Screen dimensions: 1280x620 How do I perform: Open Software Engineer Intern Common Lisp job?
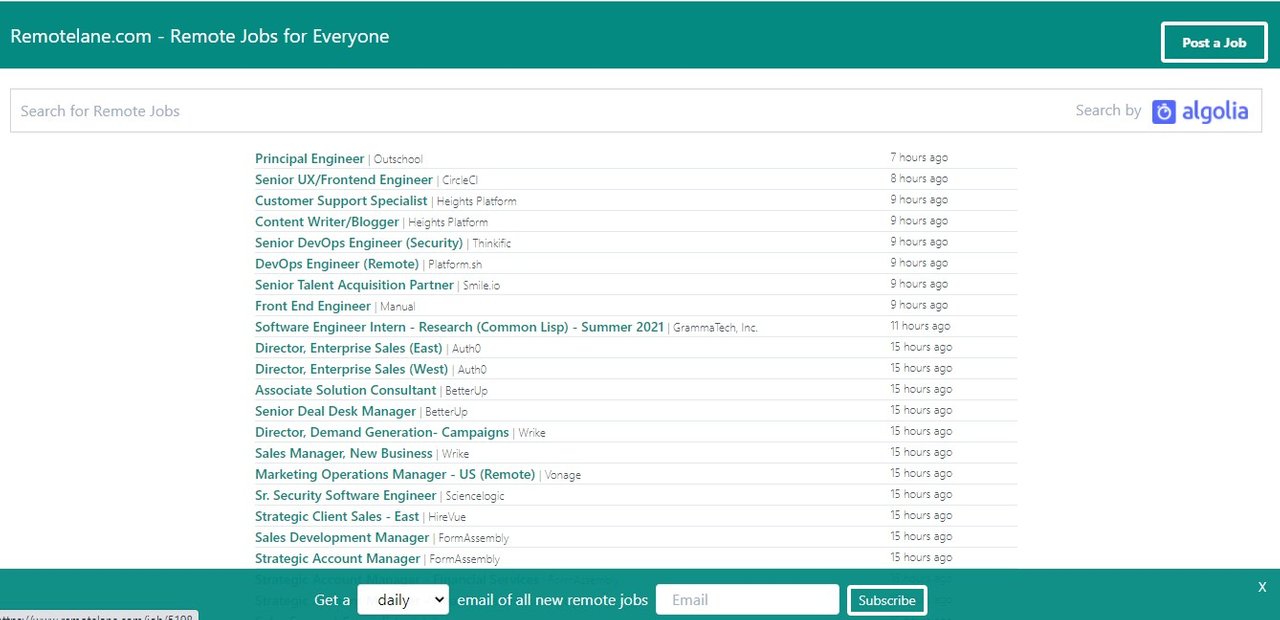459,327
